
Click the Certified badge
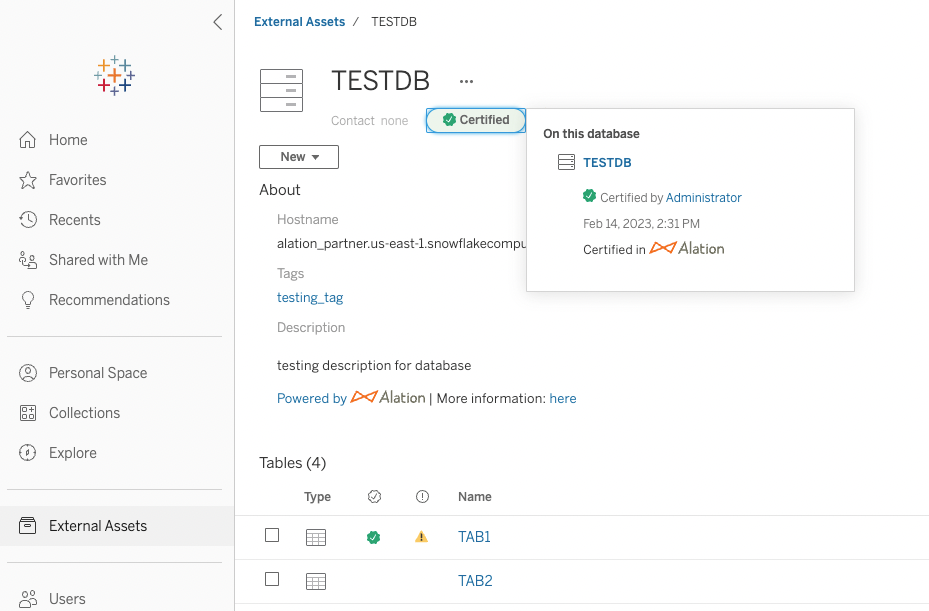[x=476, y=120]
